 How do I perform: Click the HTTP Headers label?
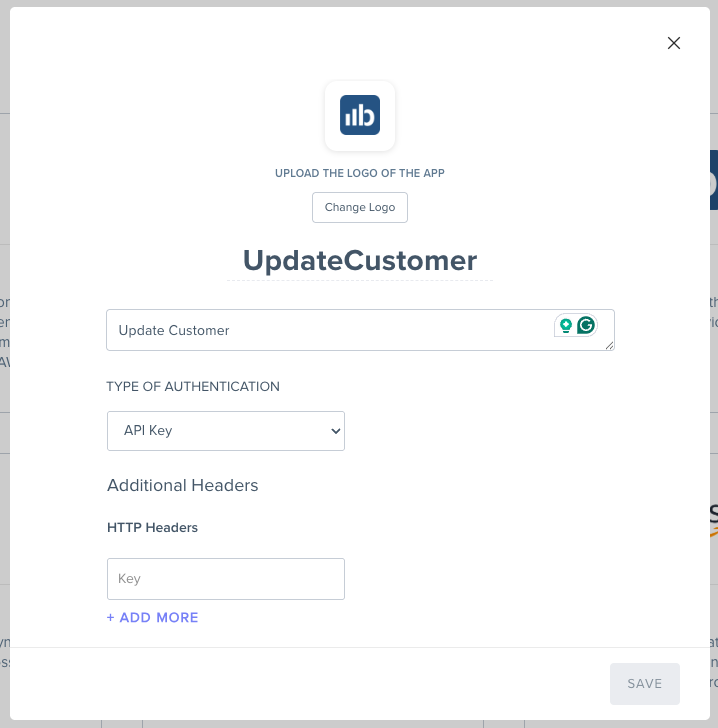pyautogui.click(x=152, y=528)
